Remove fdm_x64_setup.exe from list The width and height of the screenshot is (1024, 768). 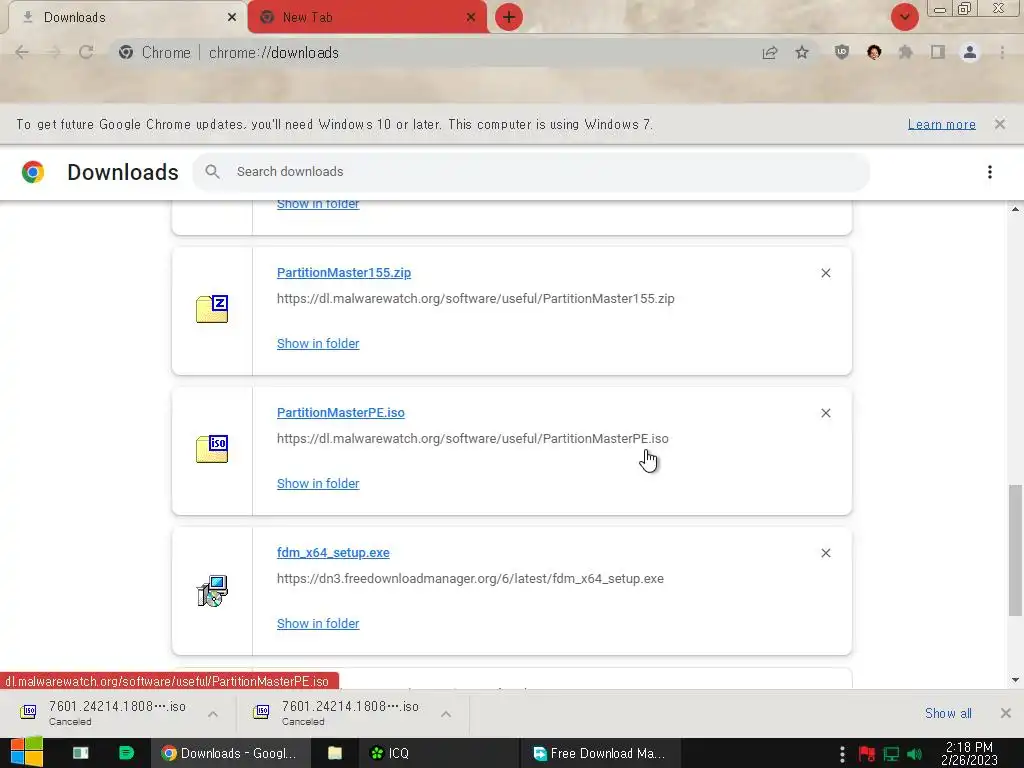point(825,553)
